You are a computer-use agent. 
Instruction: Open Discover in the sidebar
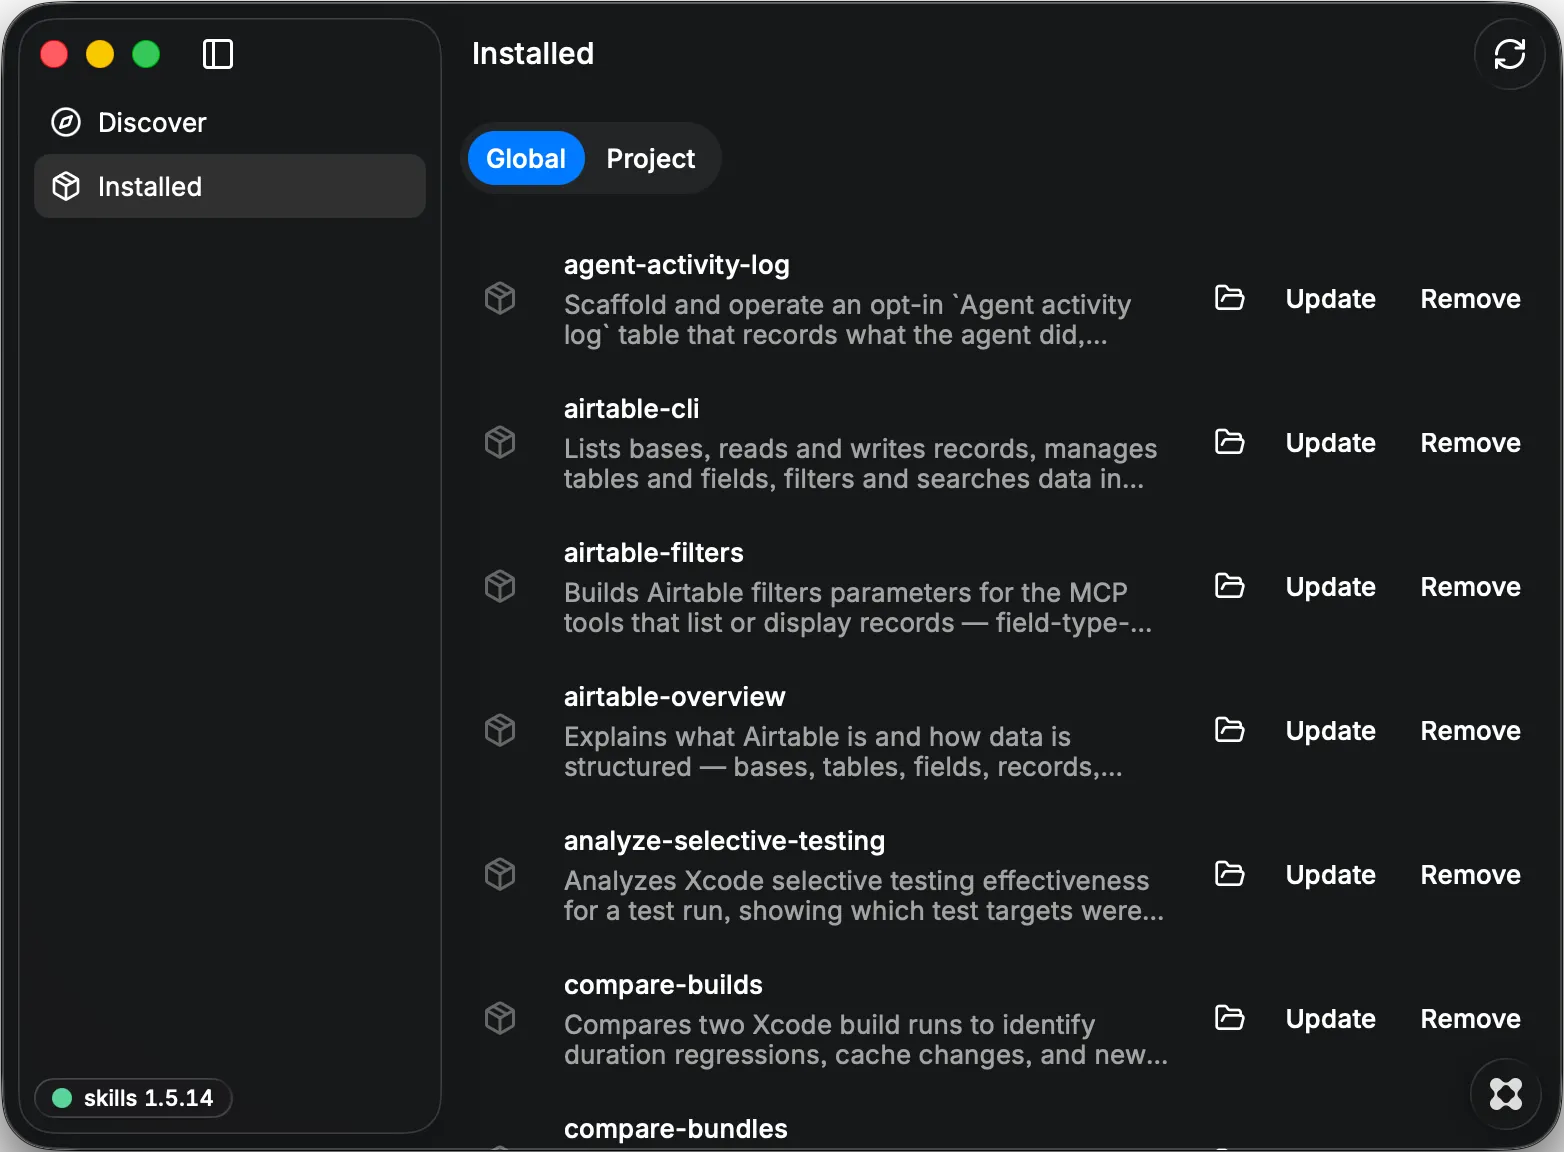[x=230, y=122]
